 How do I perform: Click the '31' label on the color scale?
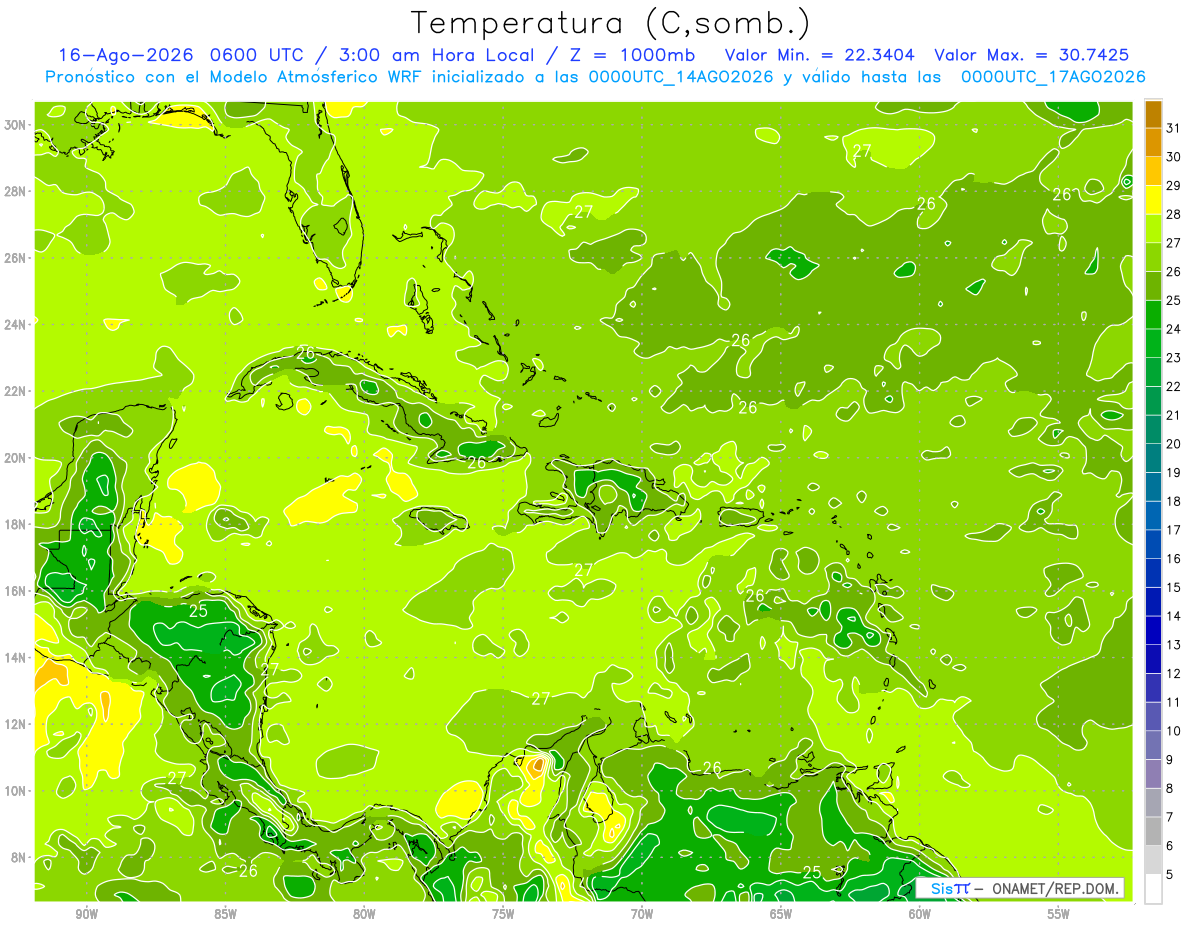click(x=1174, y=128)
